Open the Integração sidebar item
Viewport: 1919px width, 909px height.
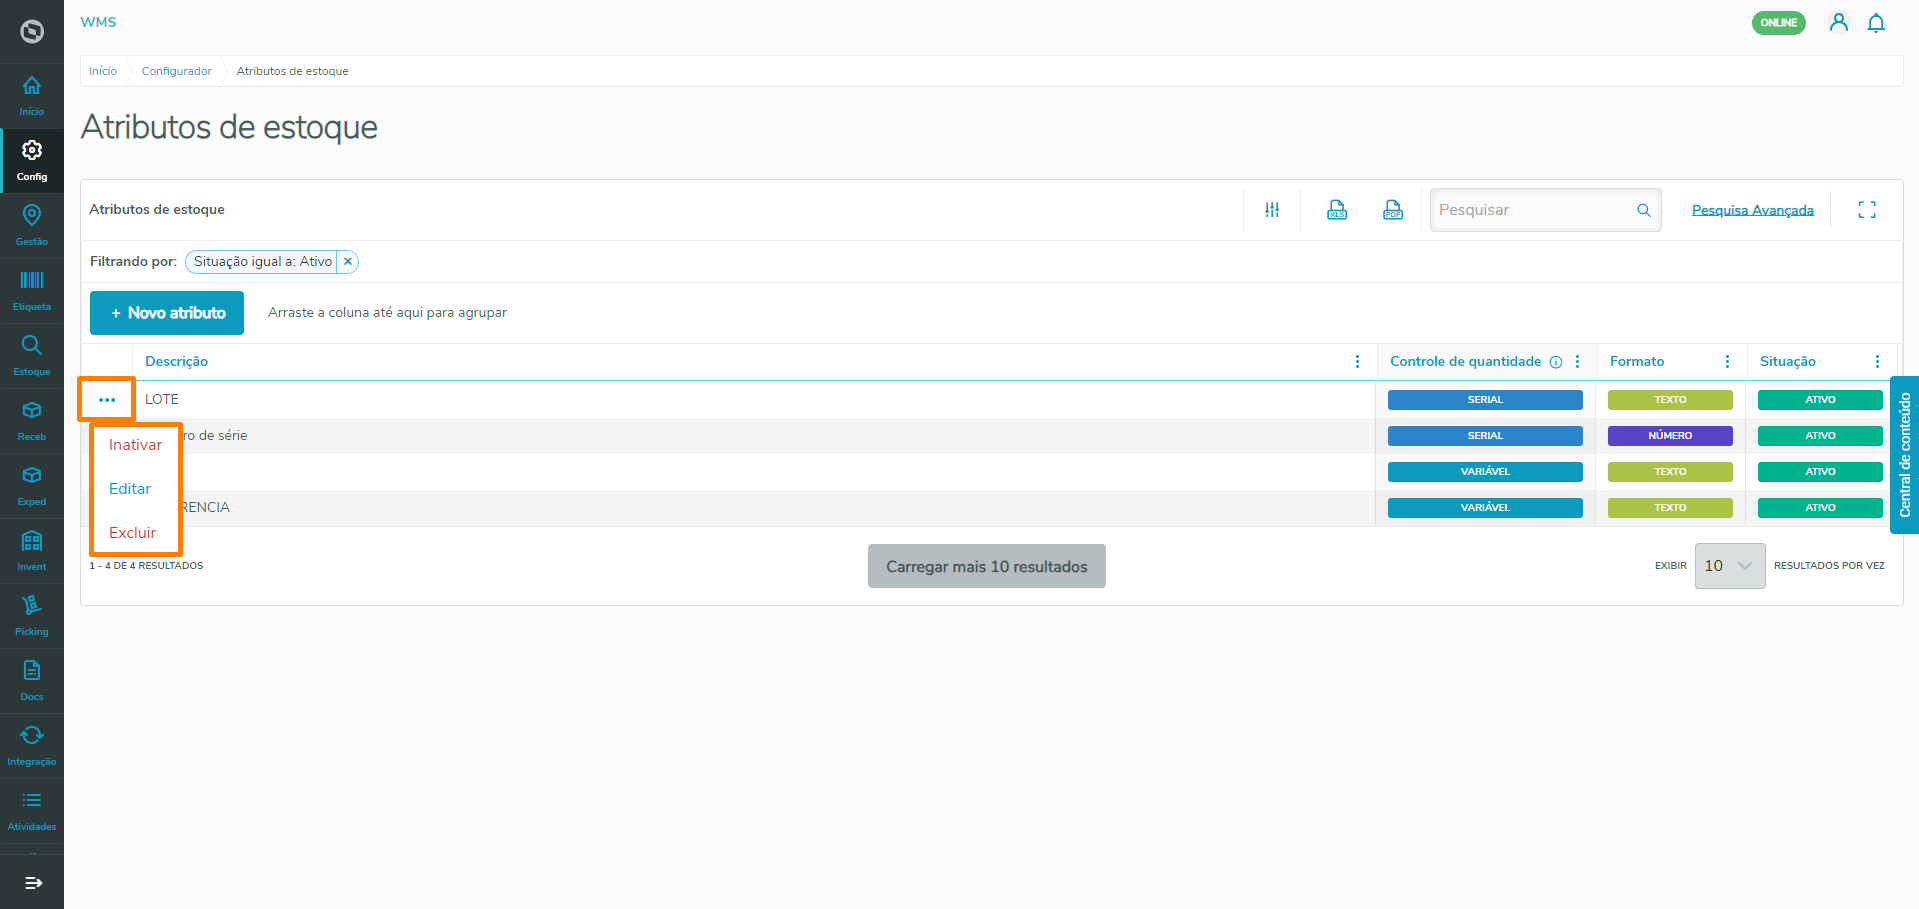[x=32, y=746]
